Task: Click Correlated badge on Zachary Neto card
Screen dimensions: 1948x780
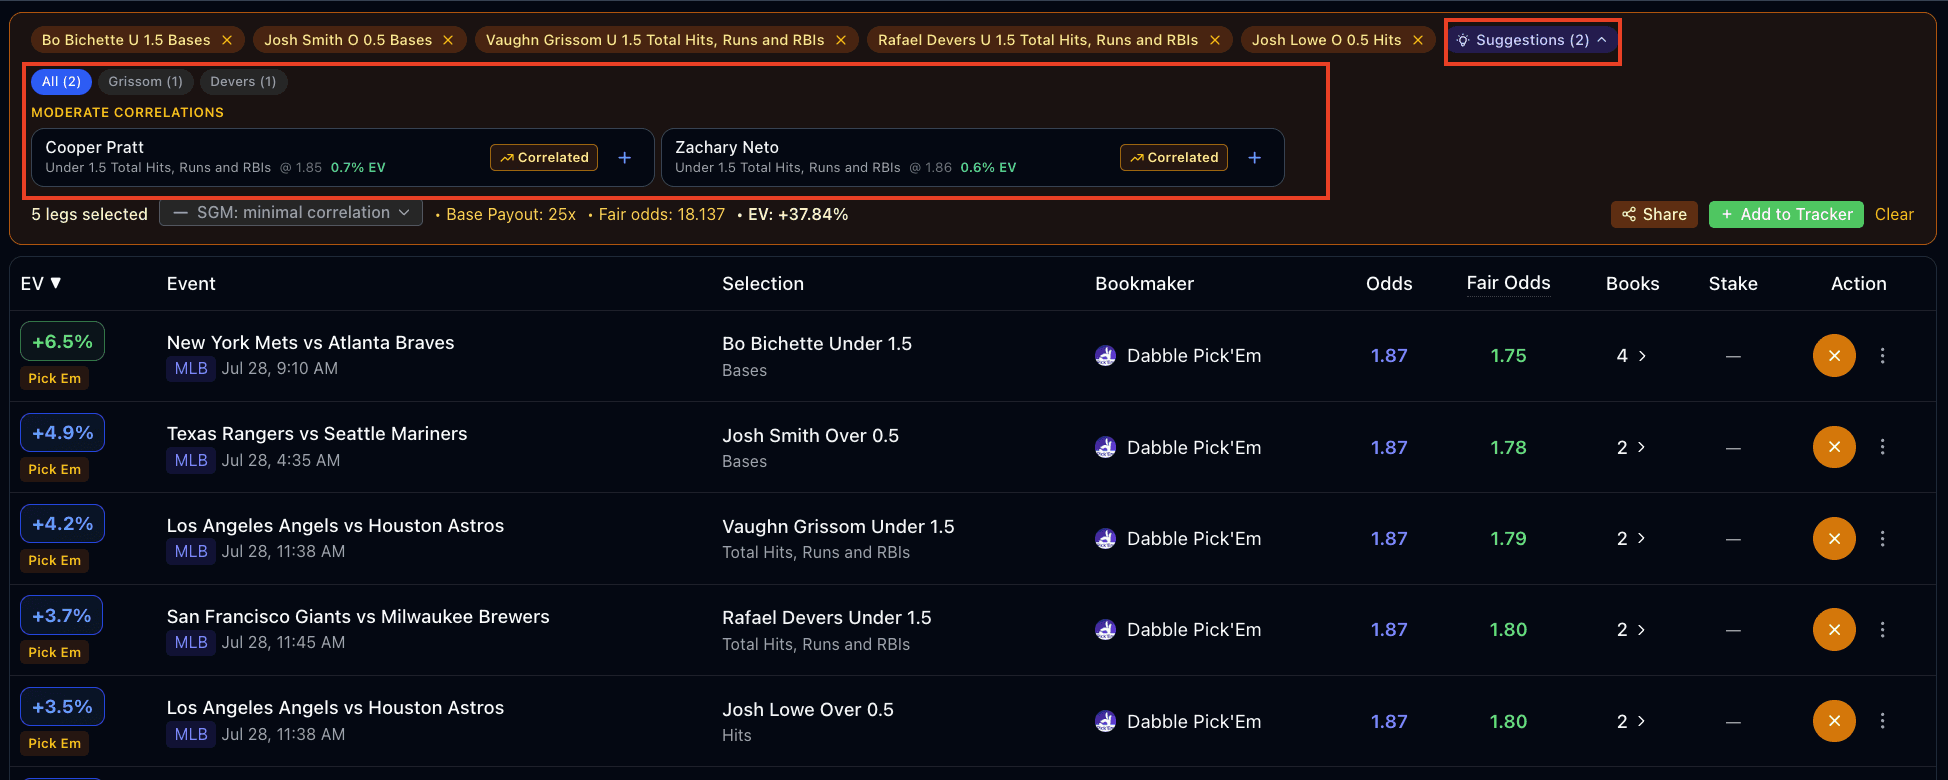Action: click(x=1174, y=158)
